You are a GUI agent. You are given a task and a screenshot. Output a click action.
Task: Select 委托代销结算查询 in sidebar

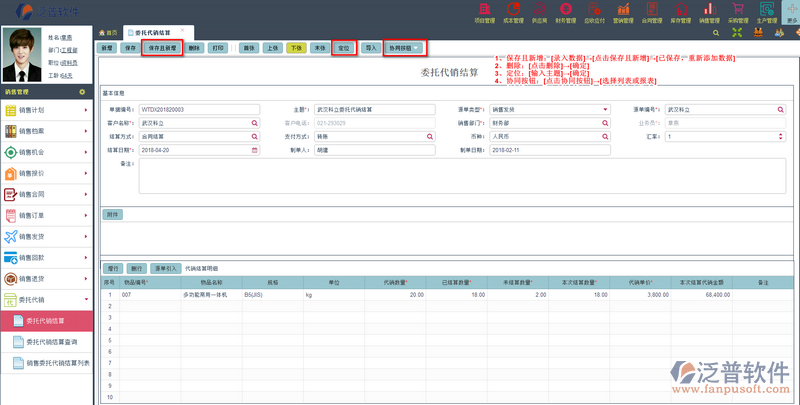(52, 342)
